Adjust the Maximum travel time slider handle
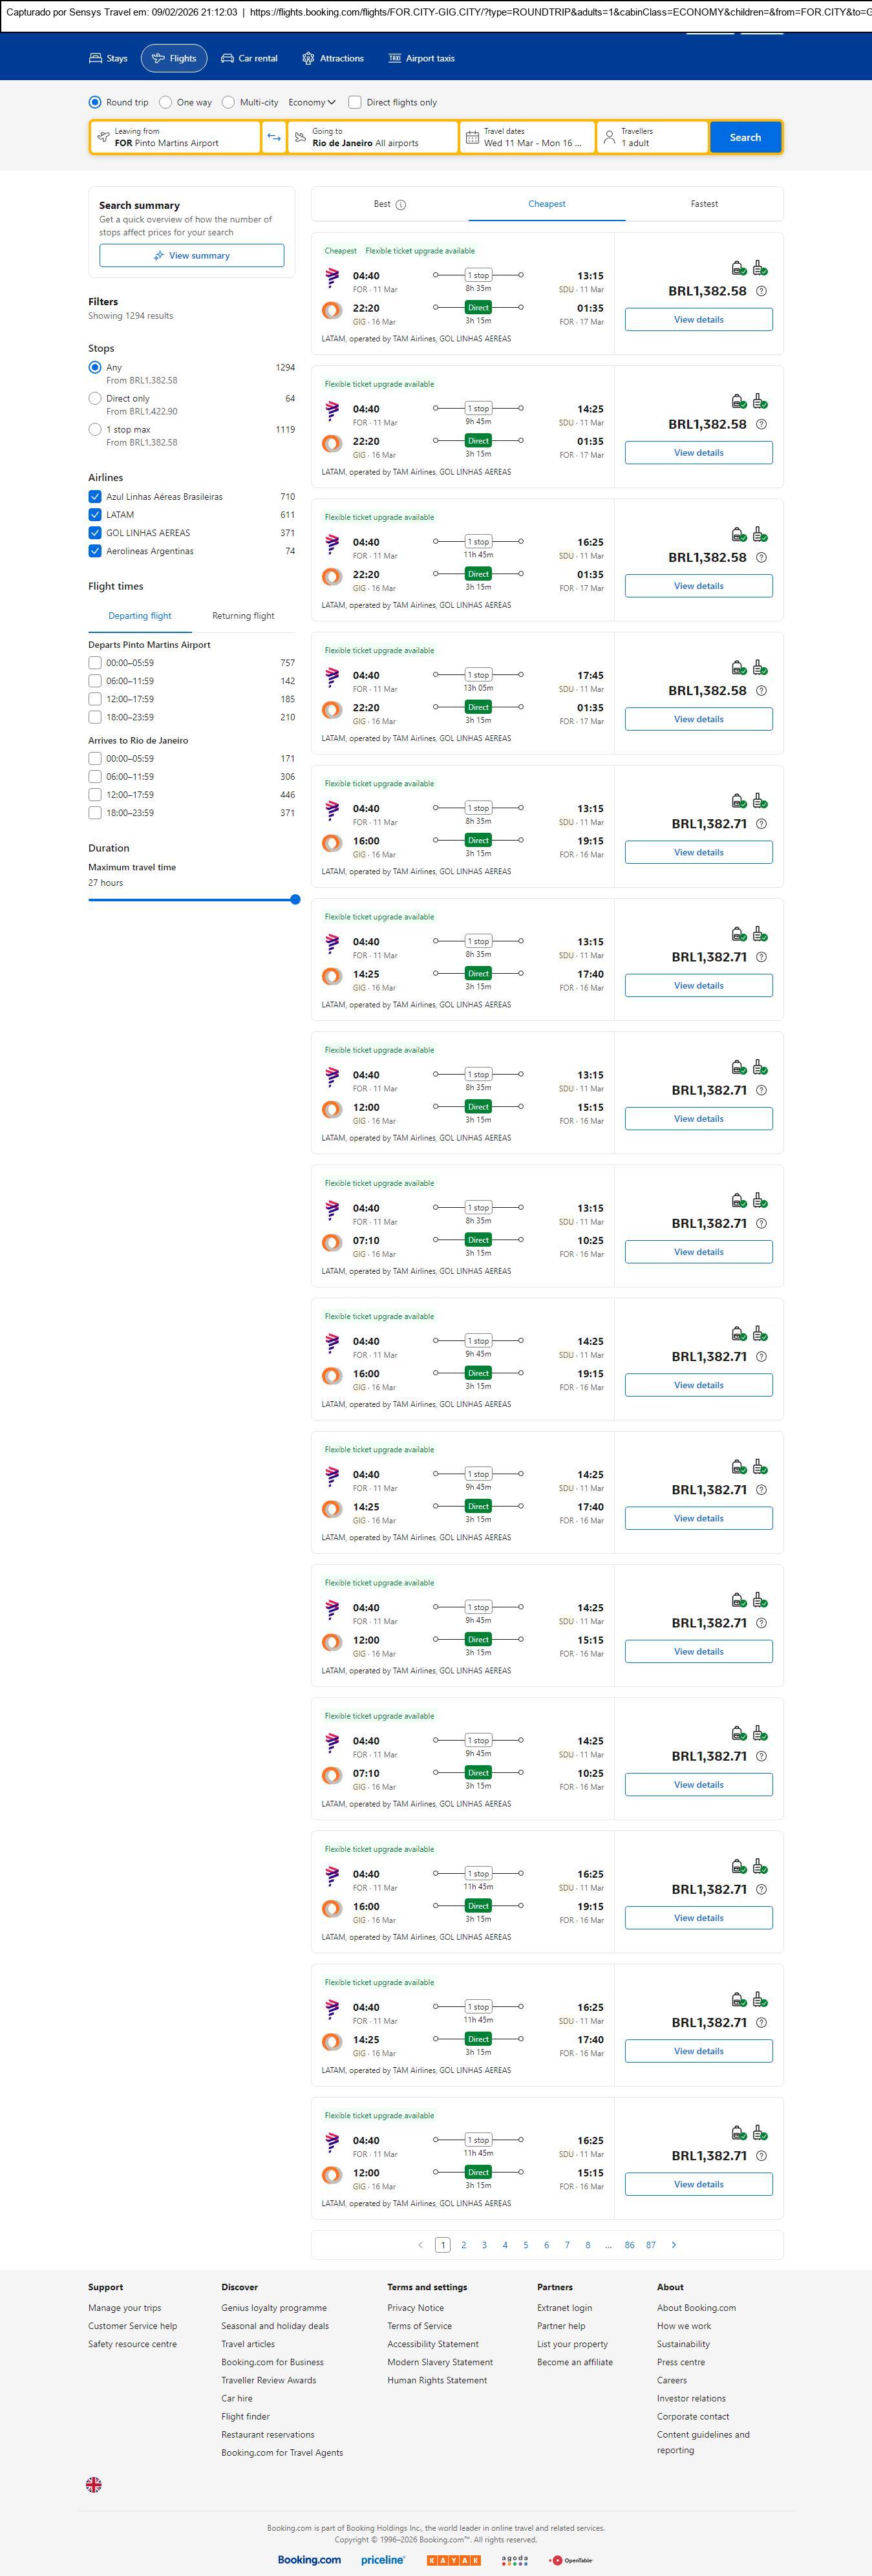 coord(295,900)
